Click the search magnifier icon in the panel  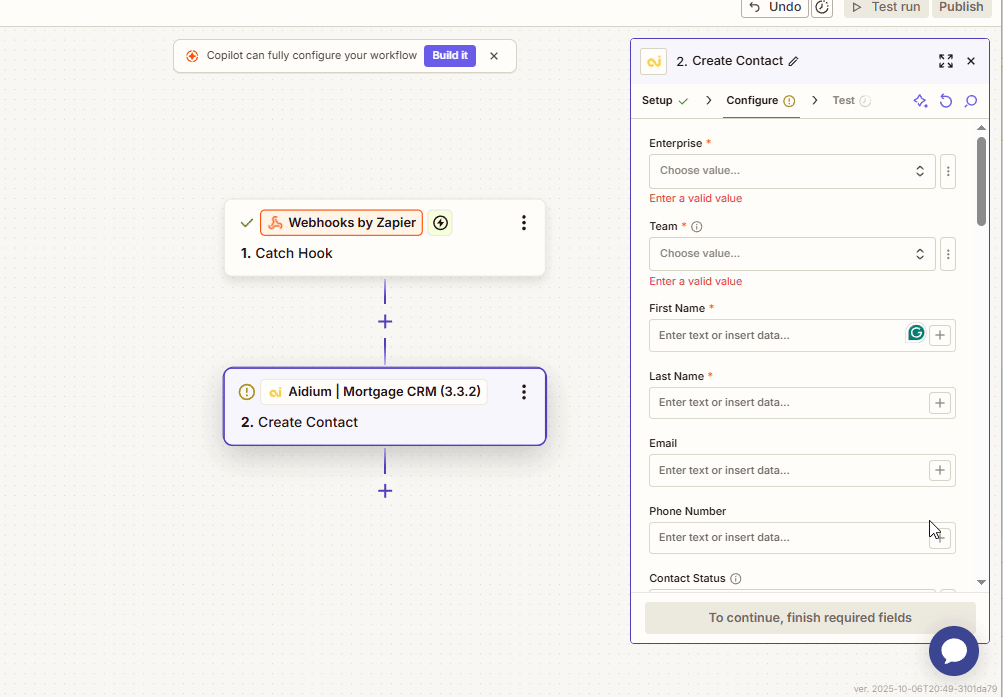click(970, 101)
